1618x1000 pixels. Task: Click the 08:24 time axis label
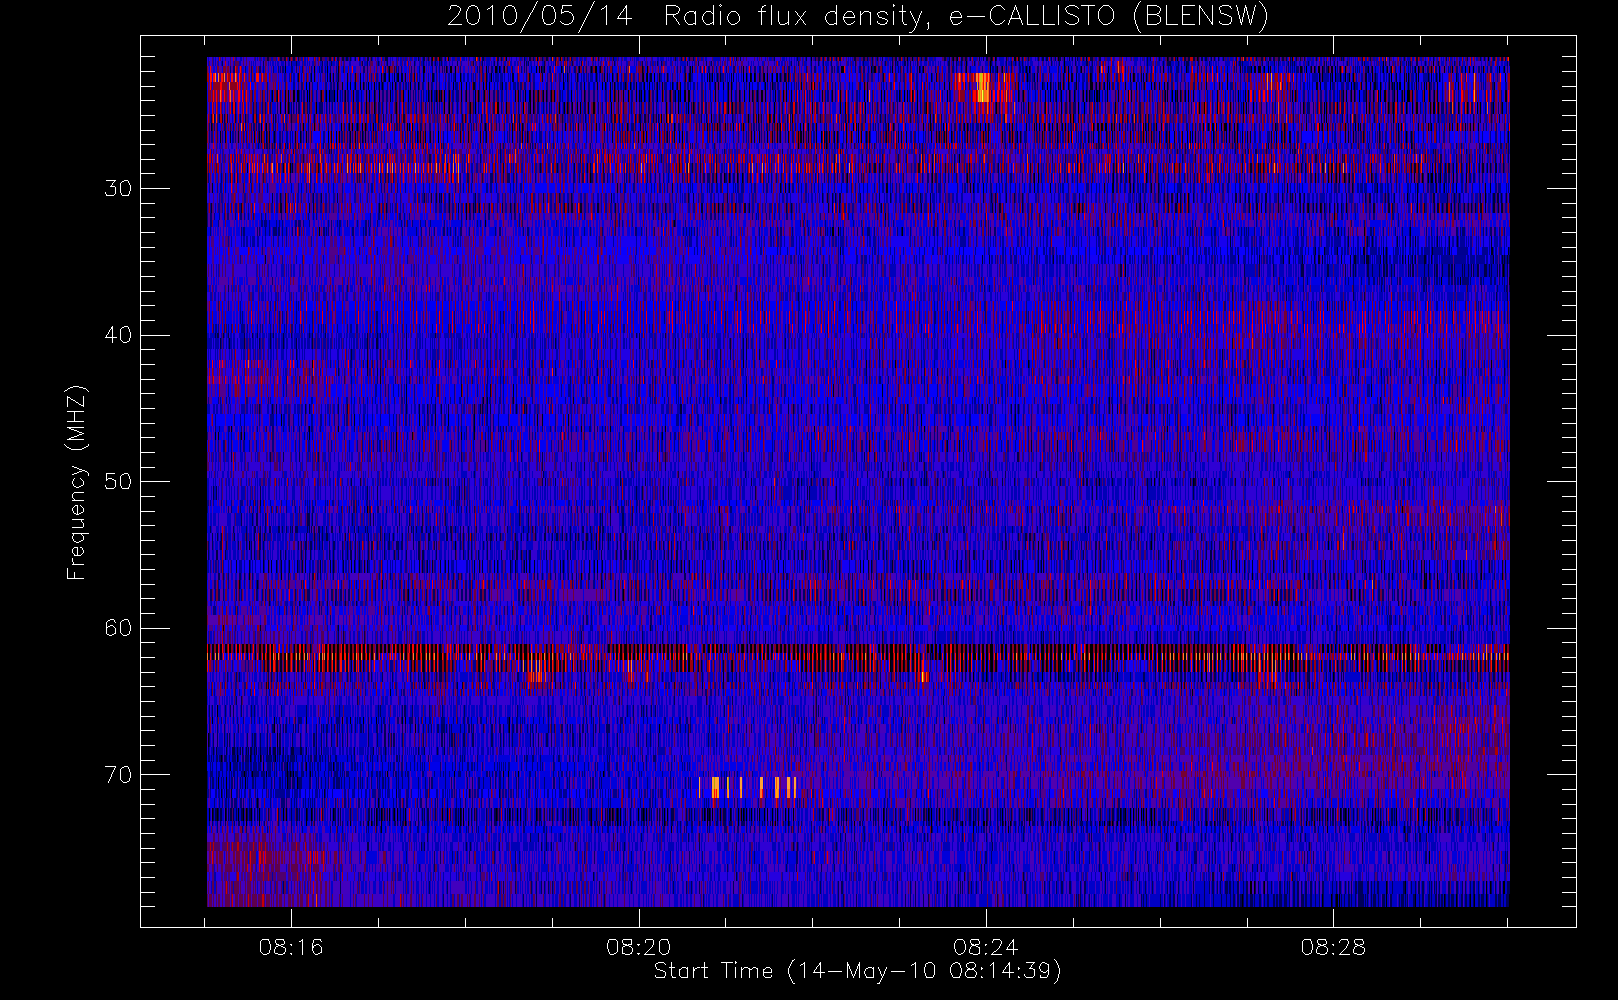click(986, 947)
